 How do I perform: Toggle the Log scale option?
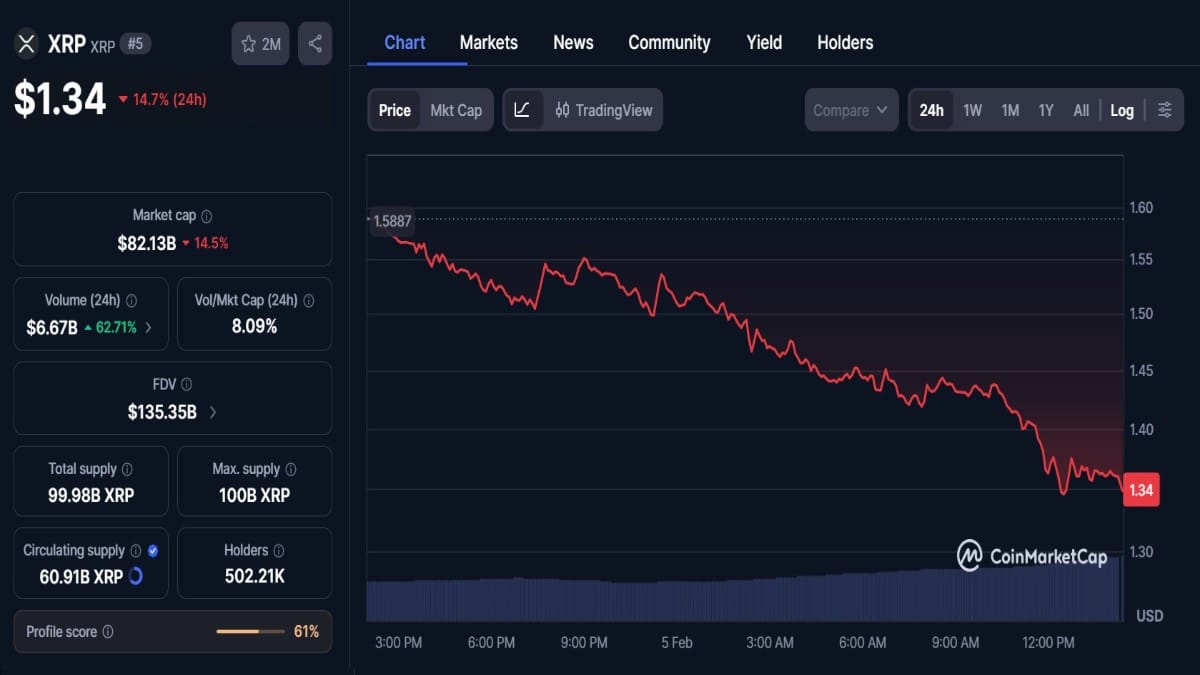click(x=1122, y=110)
